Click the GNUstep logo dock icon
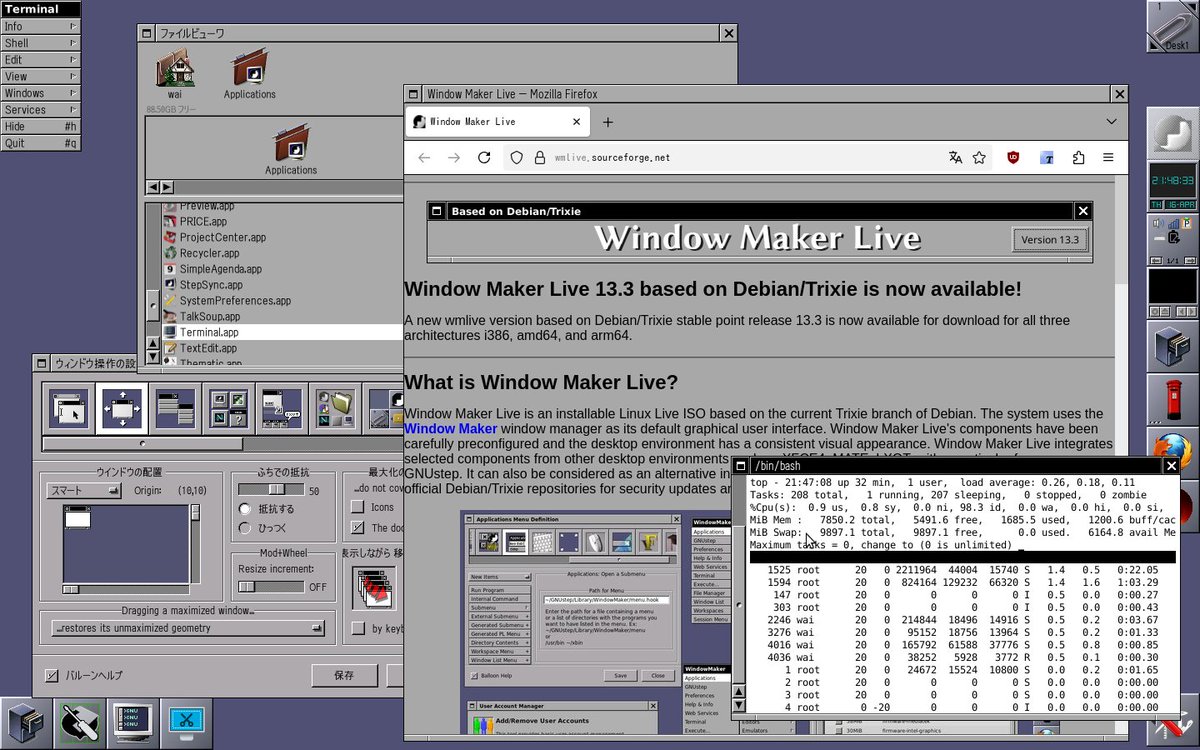1200x750 pixels. tap(1172, 135)
